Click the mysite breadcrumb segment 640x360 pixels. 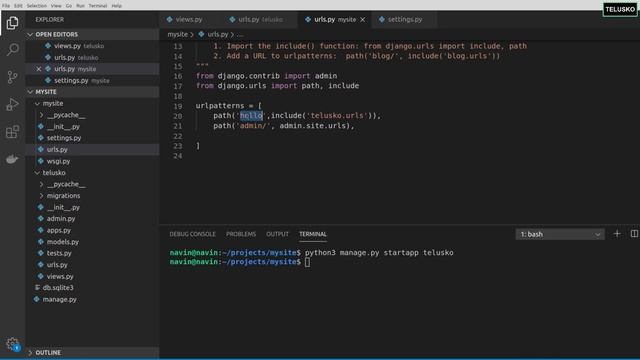[178, 34]
